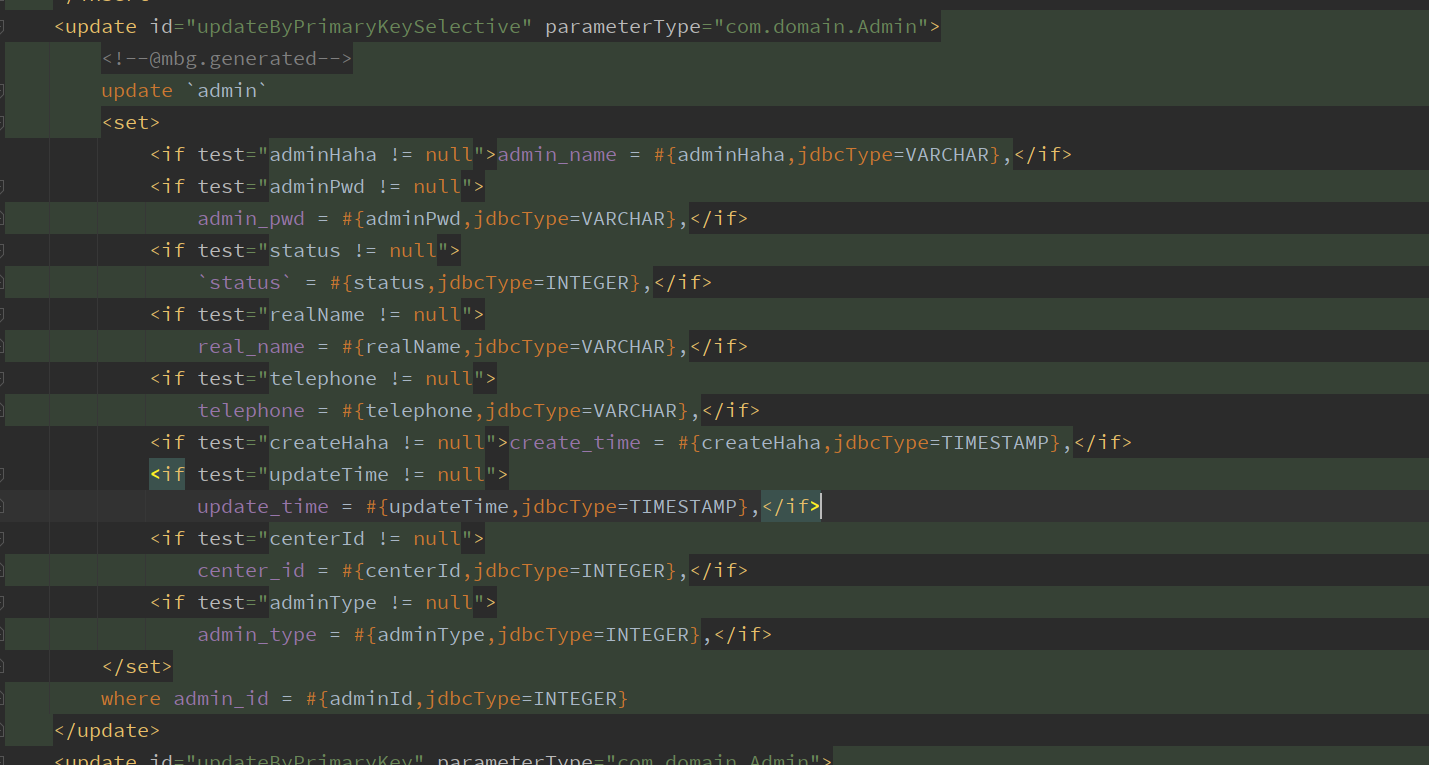The image size is (1429, 765).
Task: Click the real_name column name
Action: [251, 346]
